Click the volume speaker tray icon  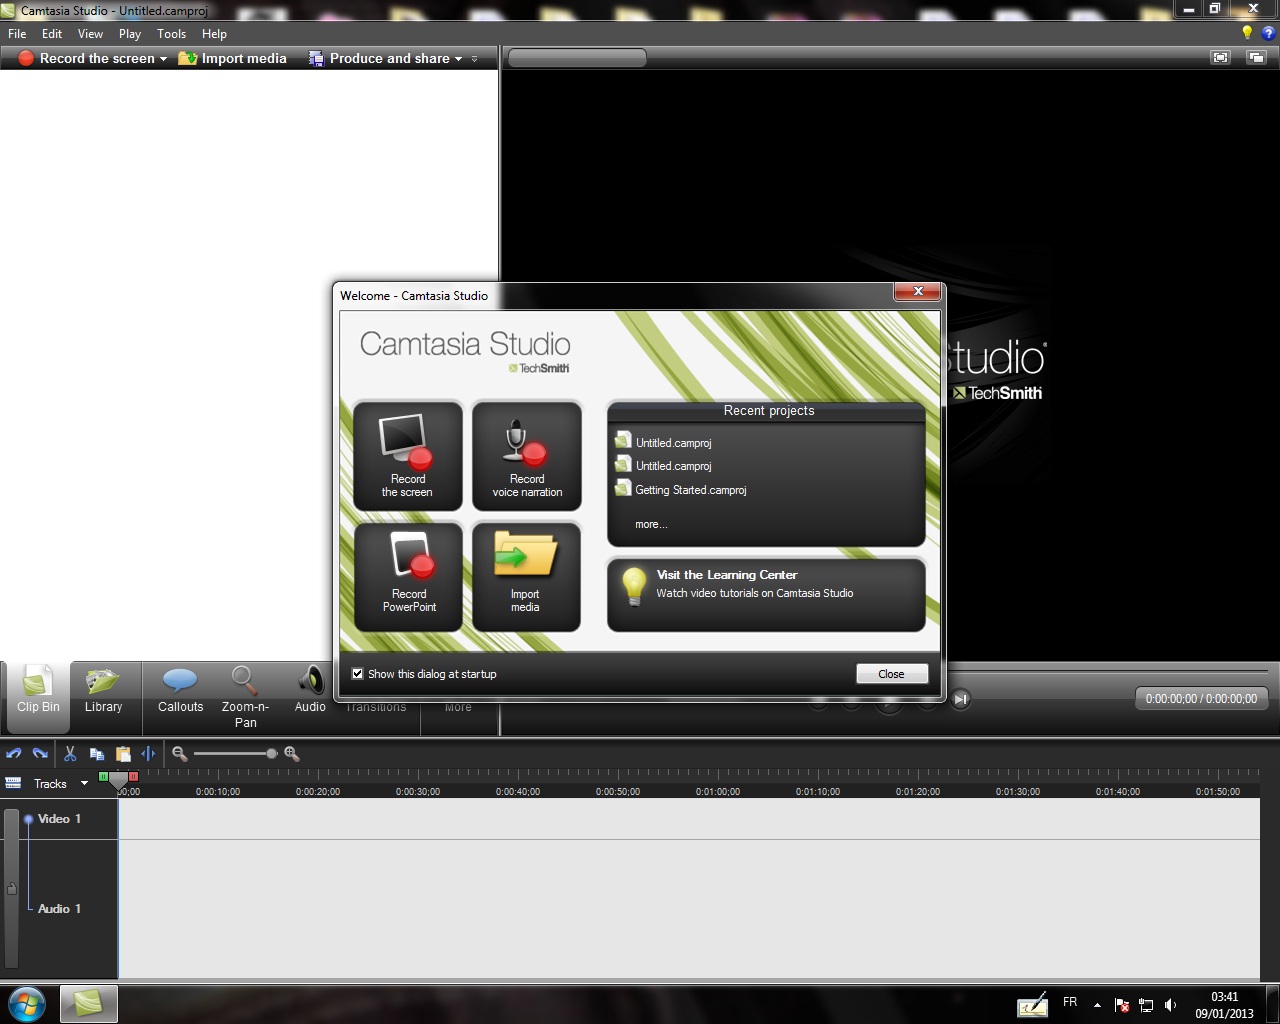point(1171,1005)
